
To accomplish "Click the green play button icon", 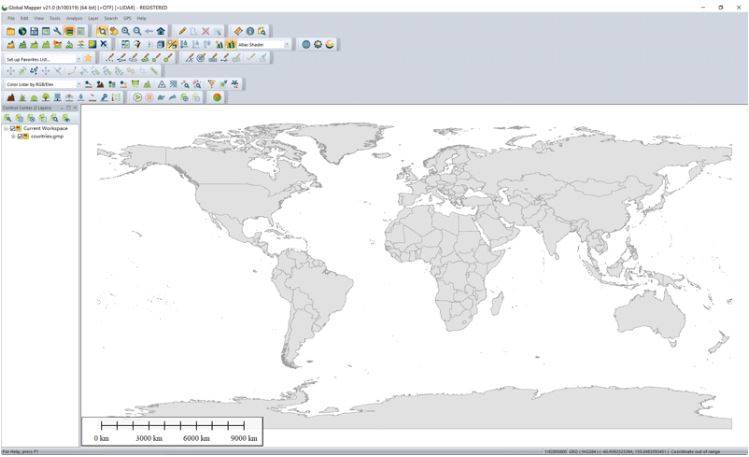I will (138, 97).
